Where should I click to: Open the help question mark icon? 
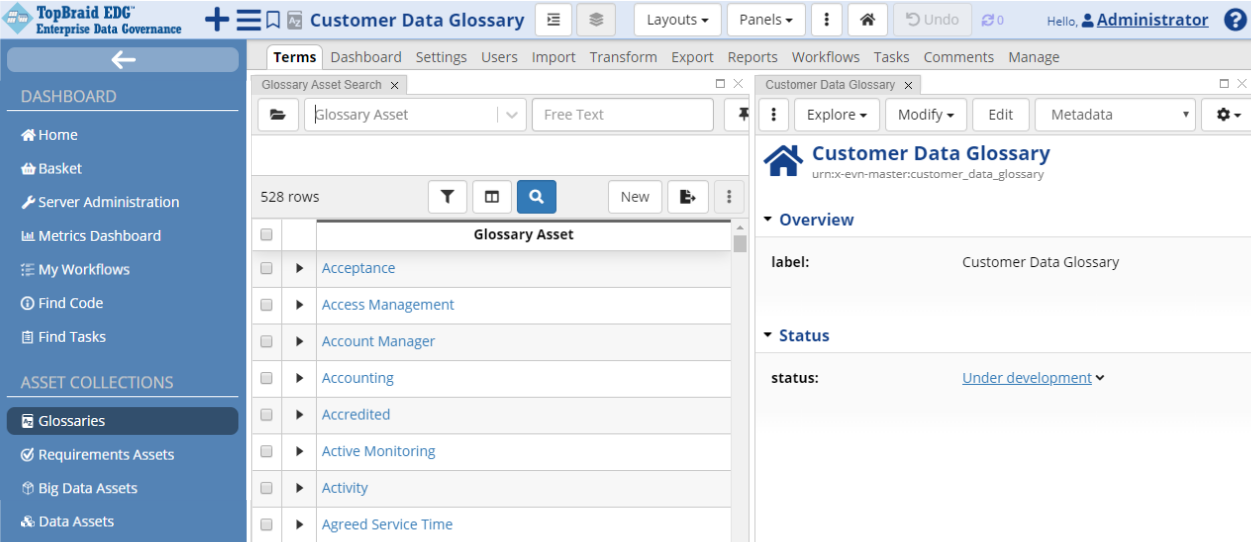(x=1235, y=20)
